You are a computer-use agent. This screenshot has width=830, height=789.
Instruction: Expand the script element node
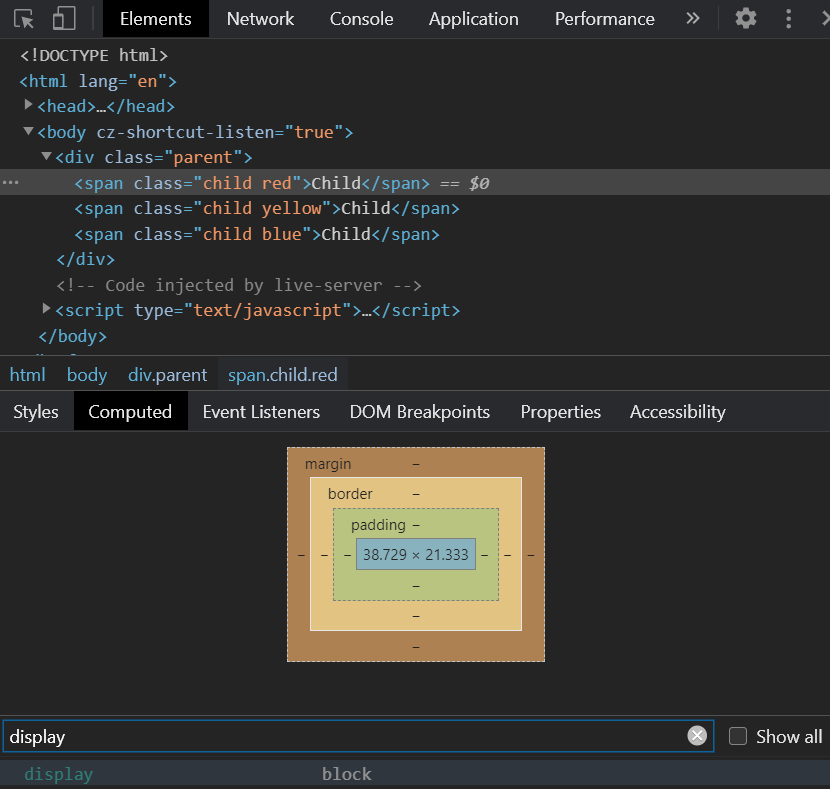coord(46,309)
